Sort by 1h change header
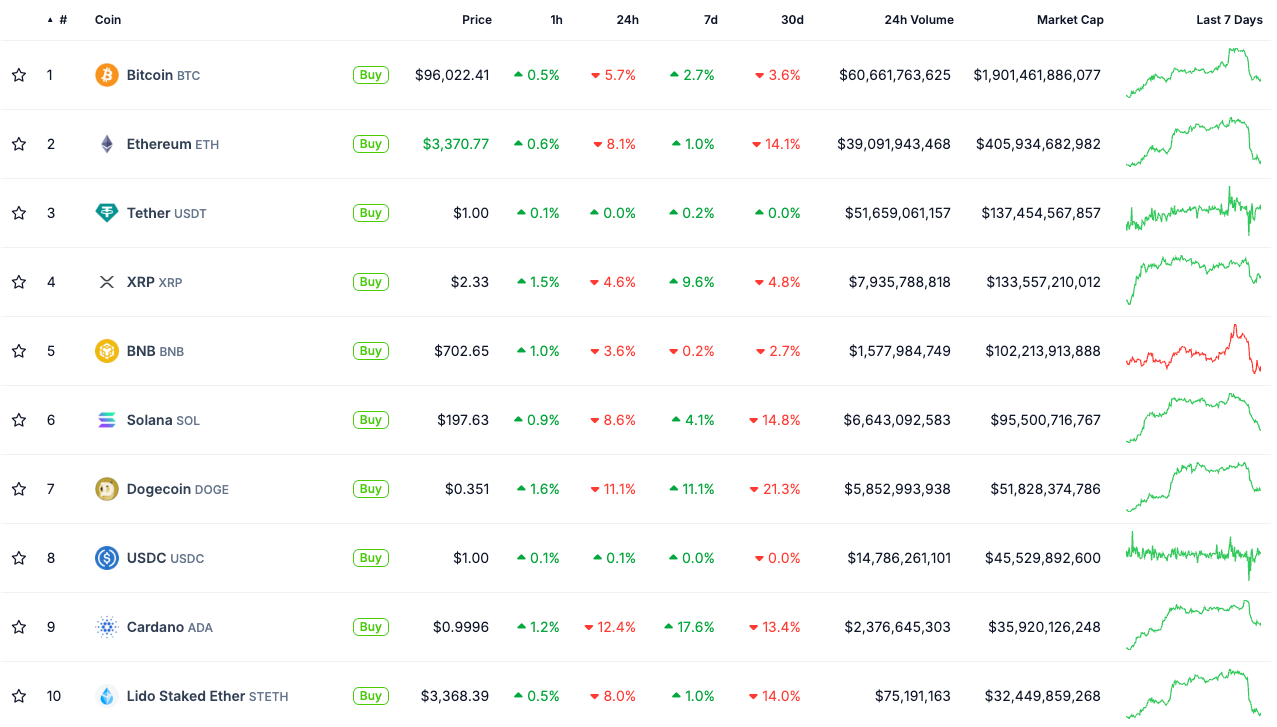Screen dimensions: 1277x727 coord(556,20)
